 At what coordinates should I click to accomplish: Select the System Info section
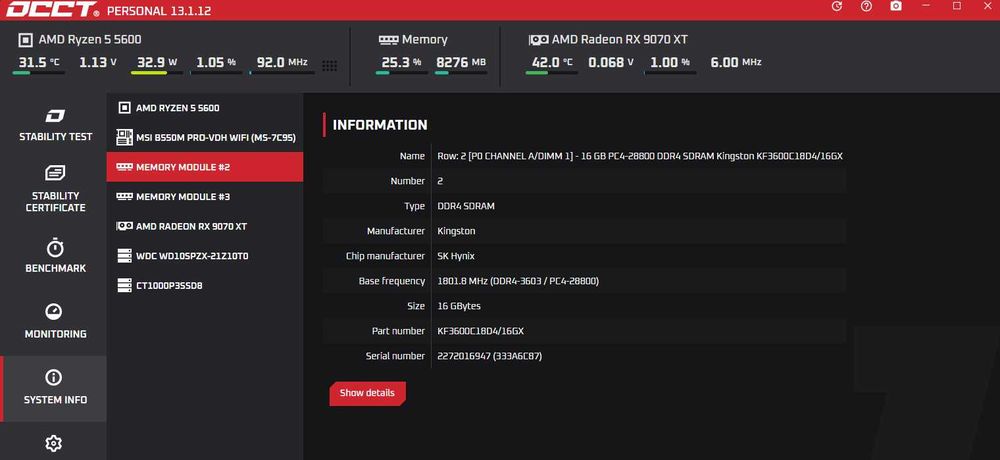pyautogui.click(x=54, y=388)
